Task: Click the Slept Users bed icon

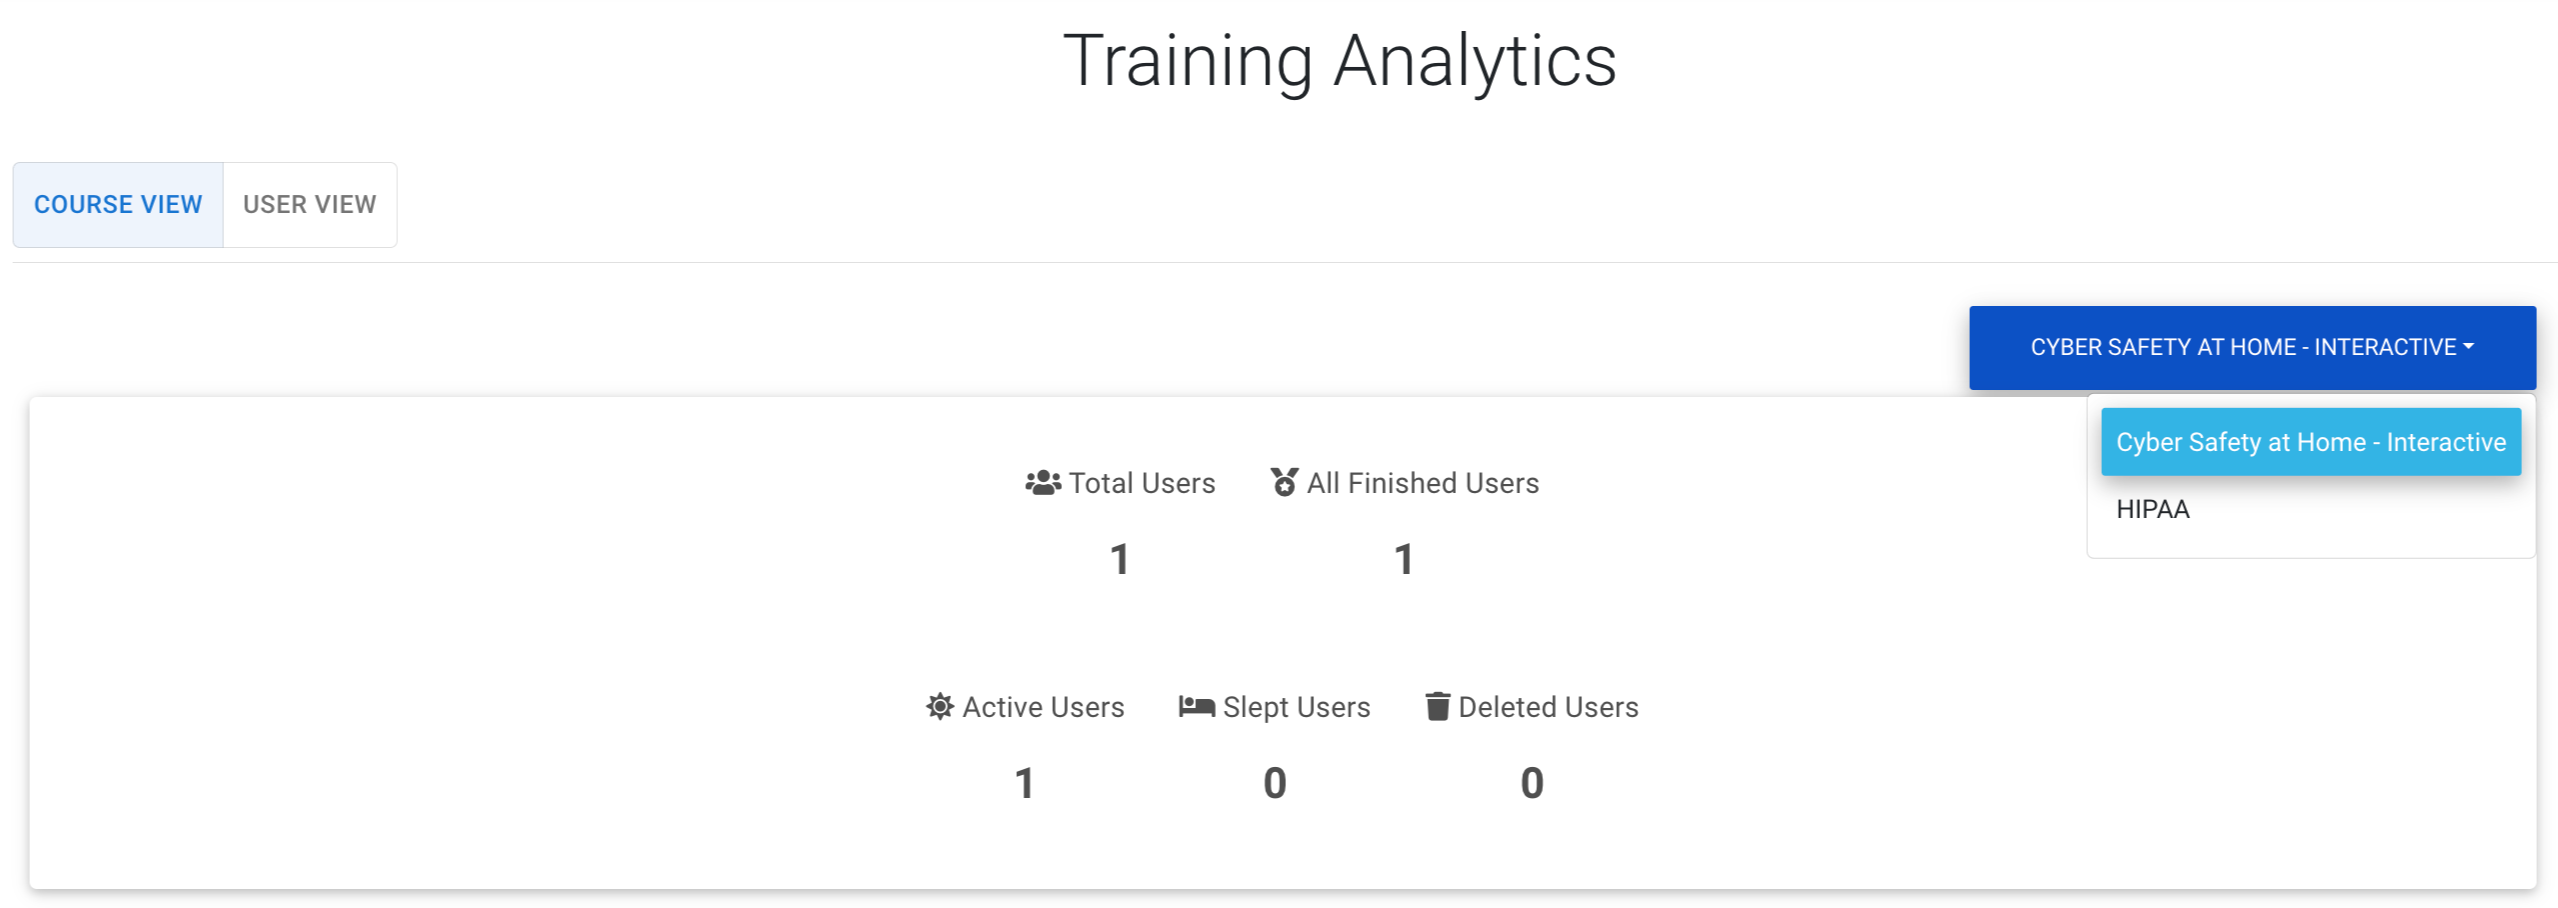Action: [x=1196, y=706]
